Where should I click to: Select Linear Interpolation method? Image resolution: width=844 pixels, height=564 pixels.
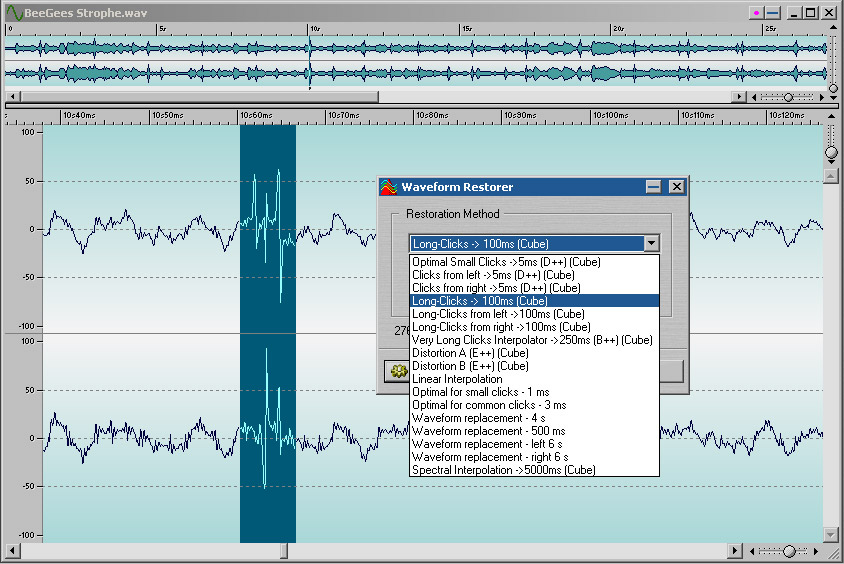click(457, 379)
